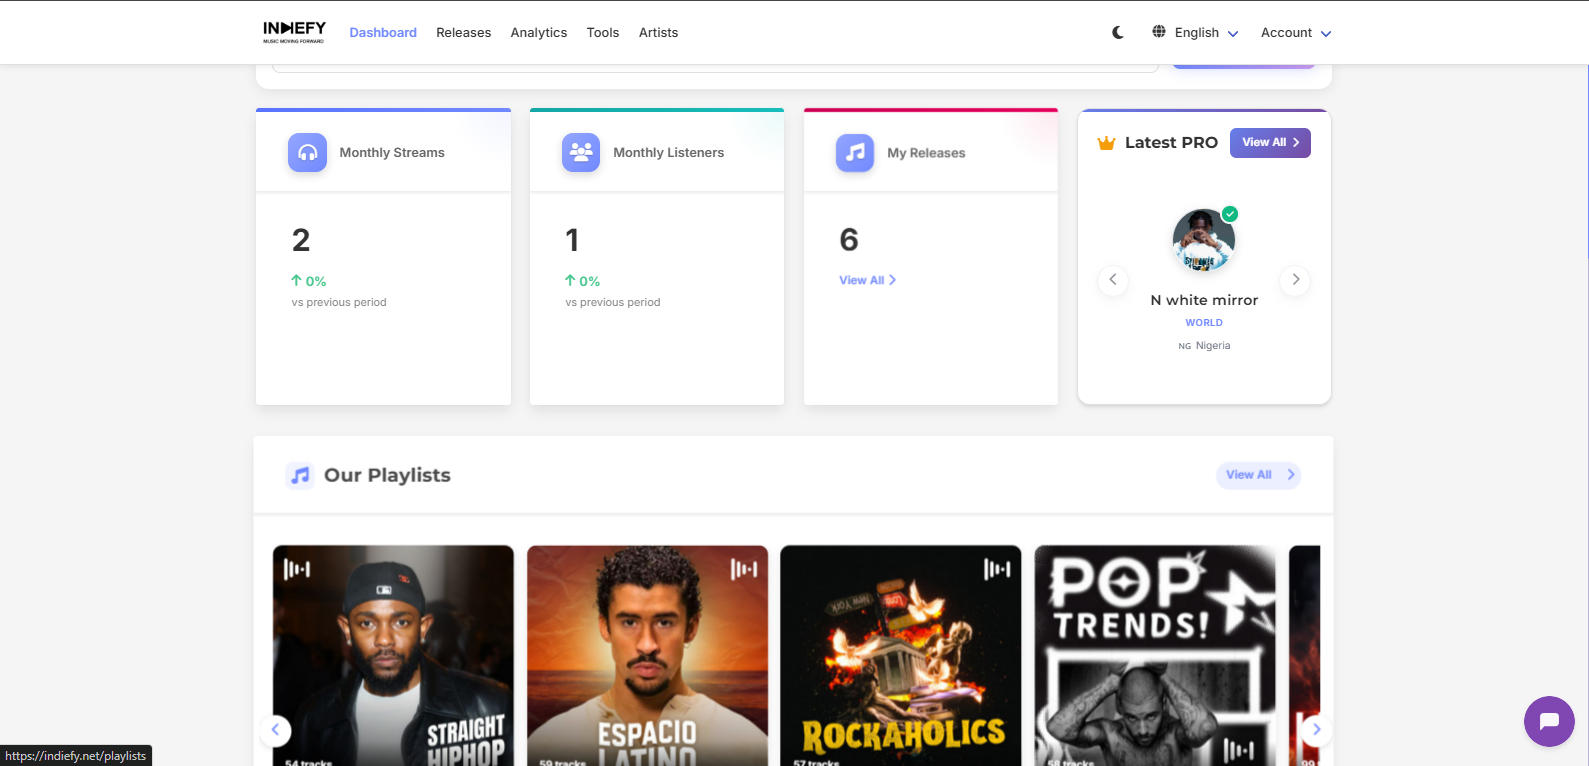
Task: Open N white mirror artist avatar
Action: click(x=1203, y=240)
